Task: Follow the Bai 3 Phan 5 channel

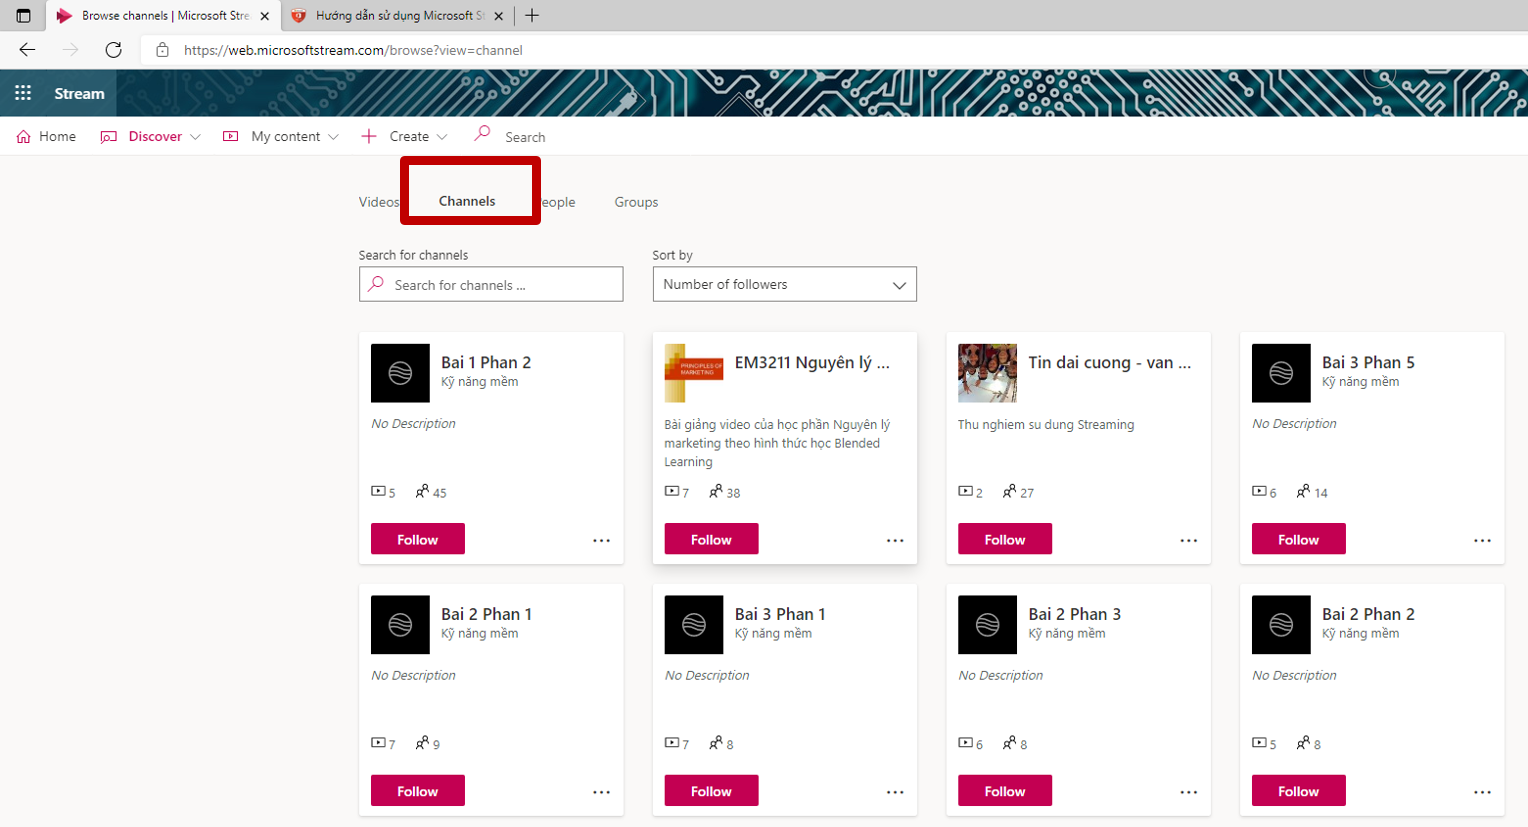Action: 1298,539
